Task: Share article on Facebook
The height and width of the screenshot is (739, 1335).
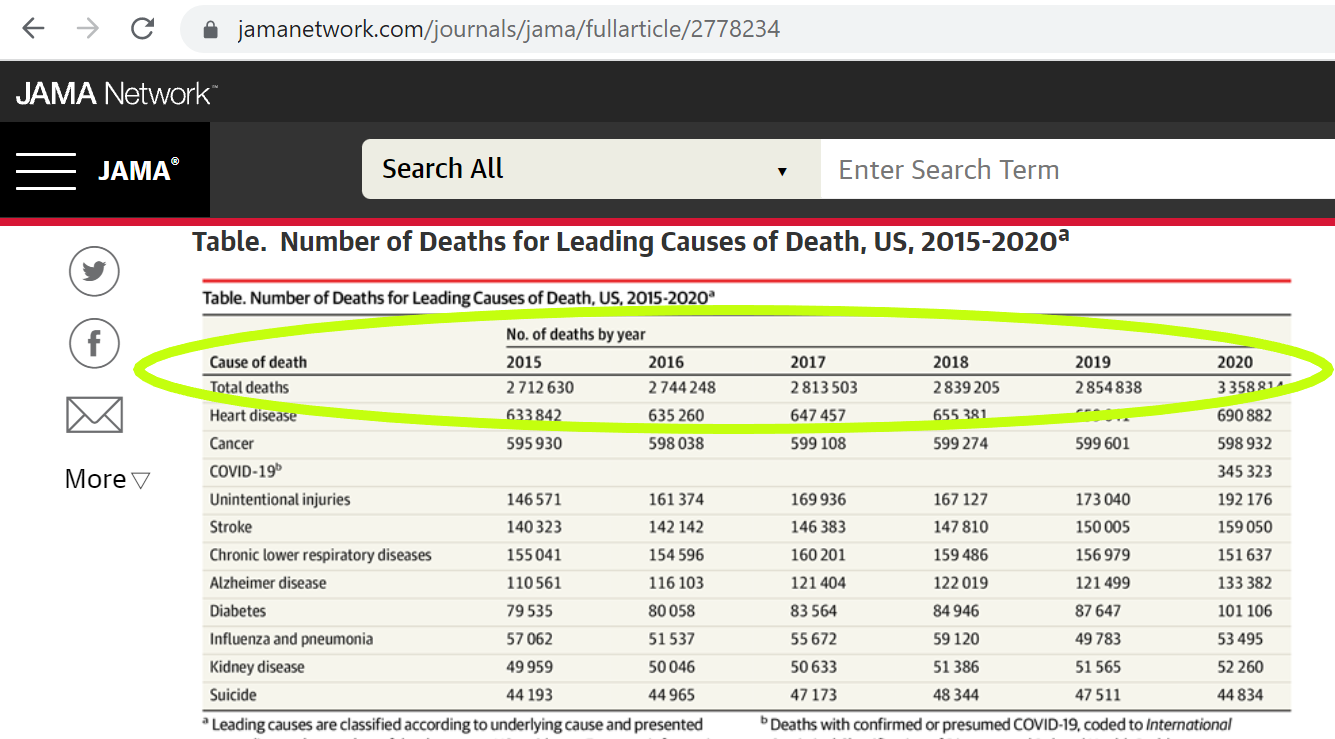Action: 94,344
